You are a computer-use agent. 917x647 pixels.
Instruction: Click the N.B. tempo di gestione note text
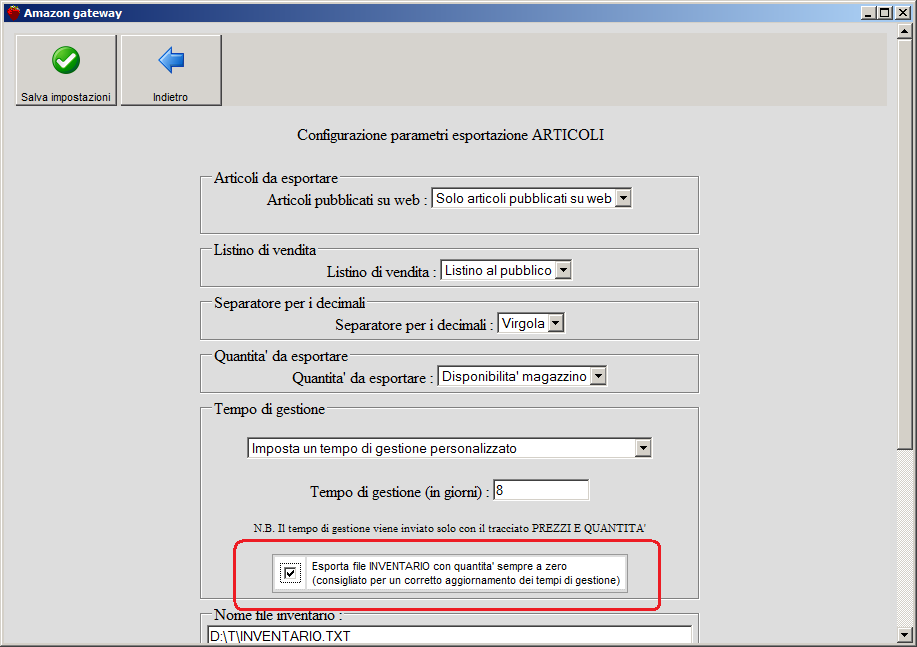[449, 528]
